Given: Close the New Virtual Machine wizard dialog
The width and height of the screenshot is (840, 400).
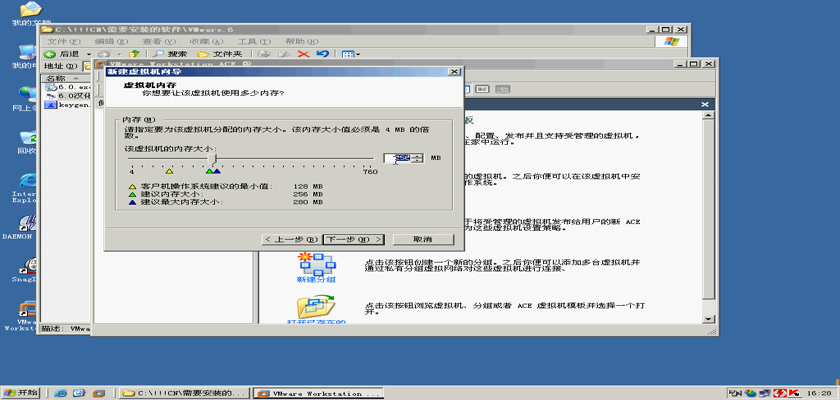Looking at the screenshot, I should pyautogui.click(x=454, y=71).
